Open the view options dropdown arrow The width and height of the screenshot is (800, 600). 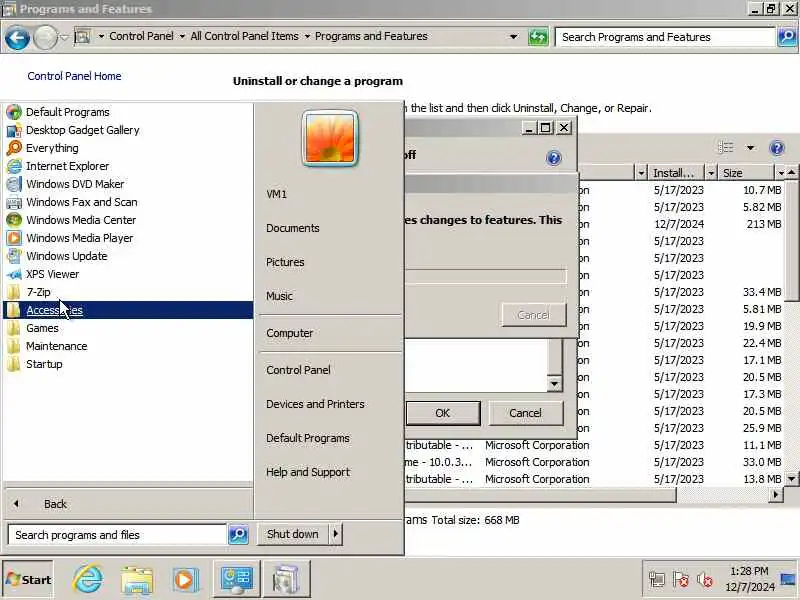click(x=750, y=148)
